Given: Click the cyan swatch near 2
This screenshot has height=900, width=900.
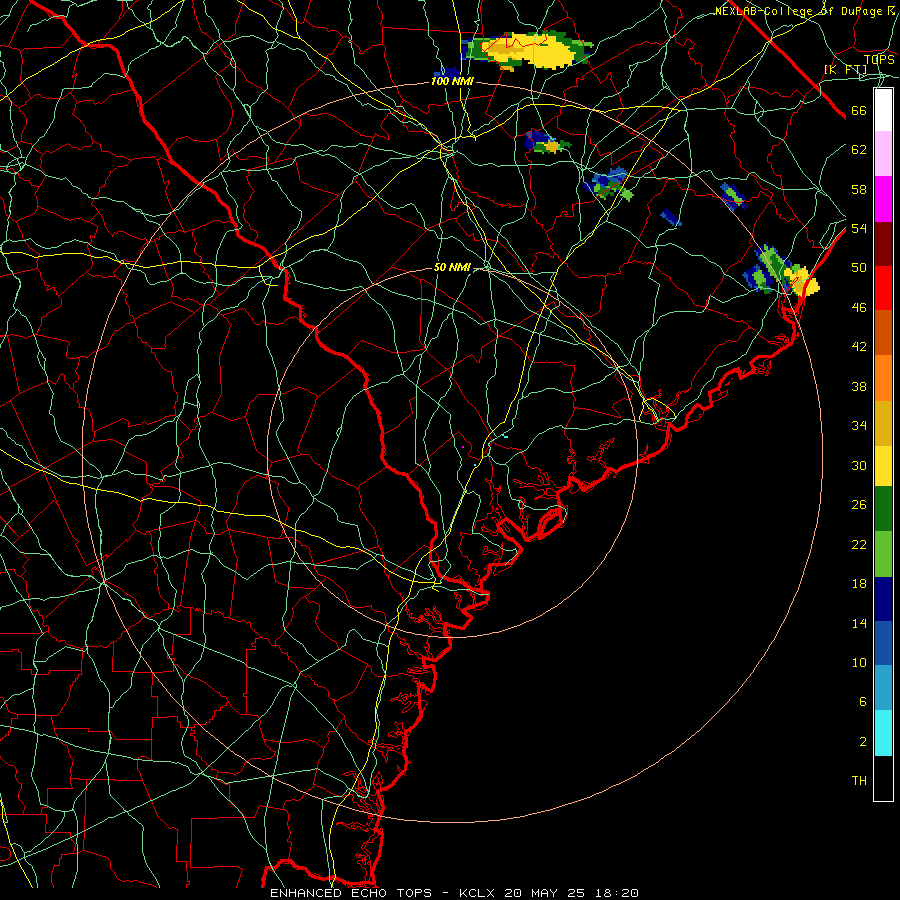Looking at the screenshot, I should tap(883, 732).
